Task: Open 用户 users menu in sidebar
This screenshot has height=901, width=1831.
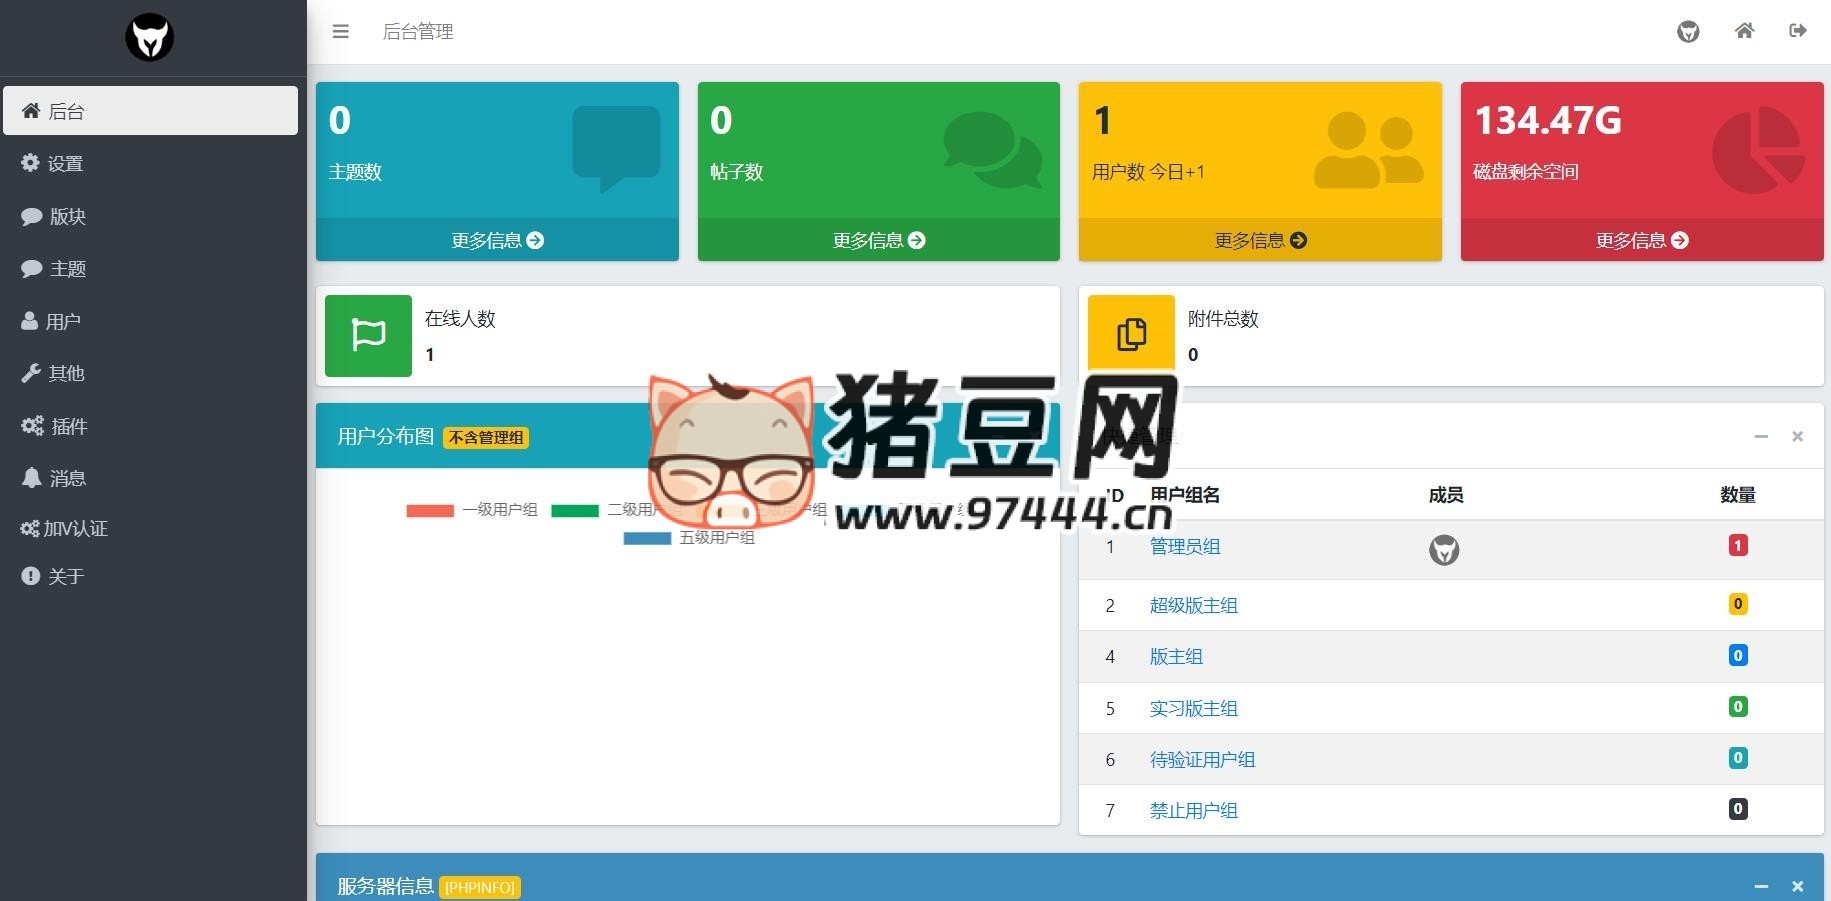Action: tap(150, 321)
